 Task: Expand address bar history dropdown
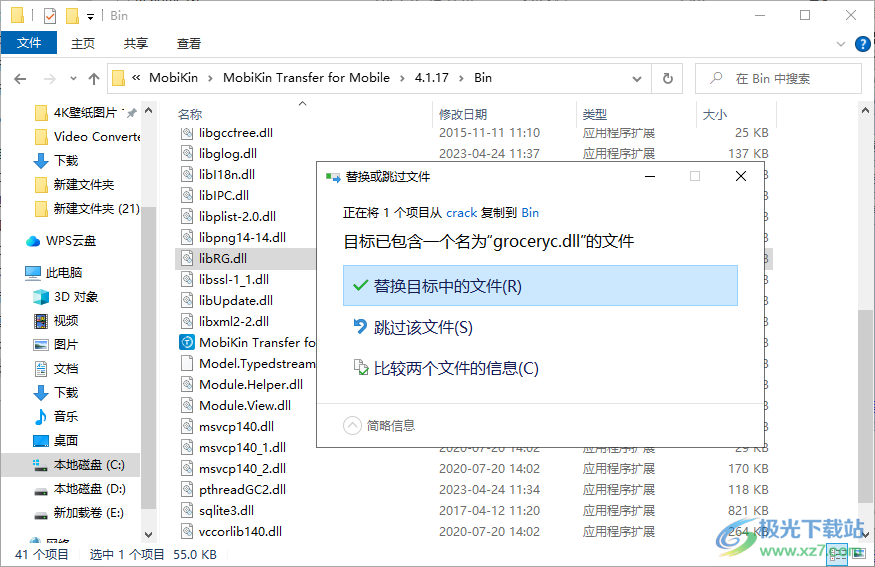pyautogui.click(x=637, y=79)
